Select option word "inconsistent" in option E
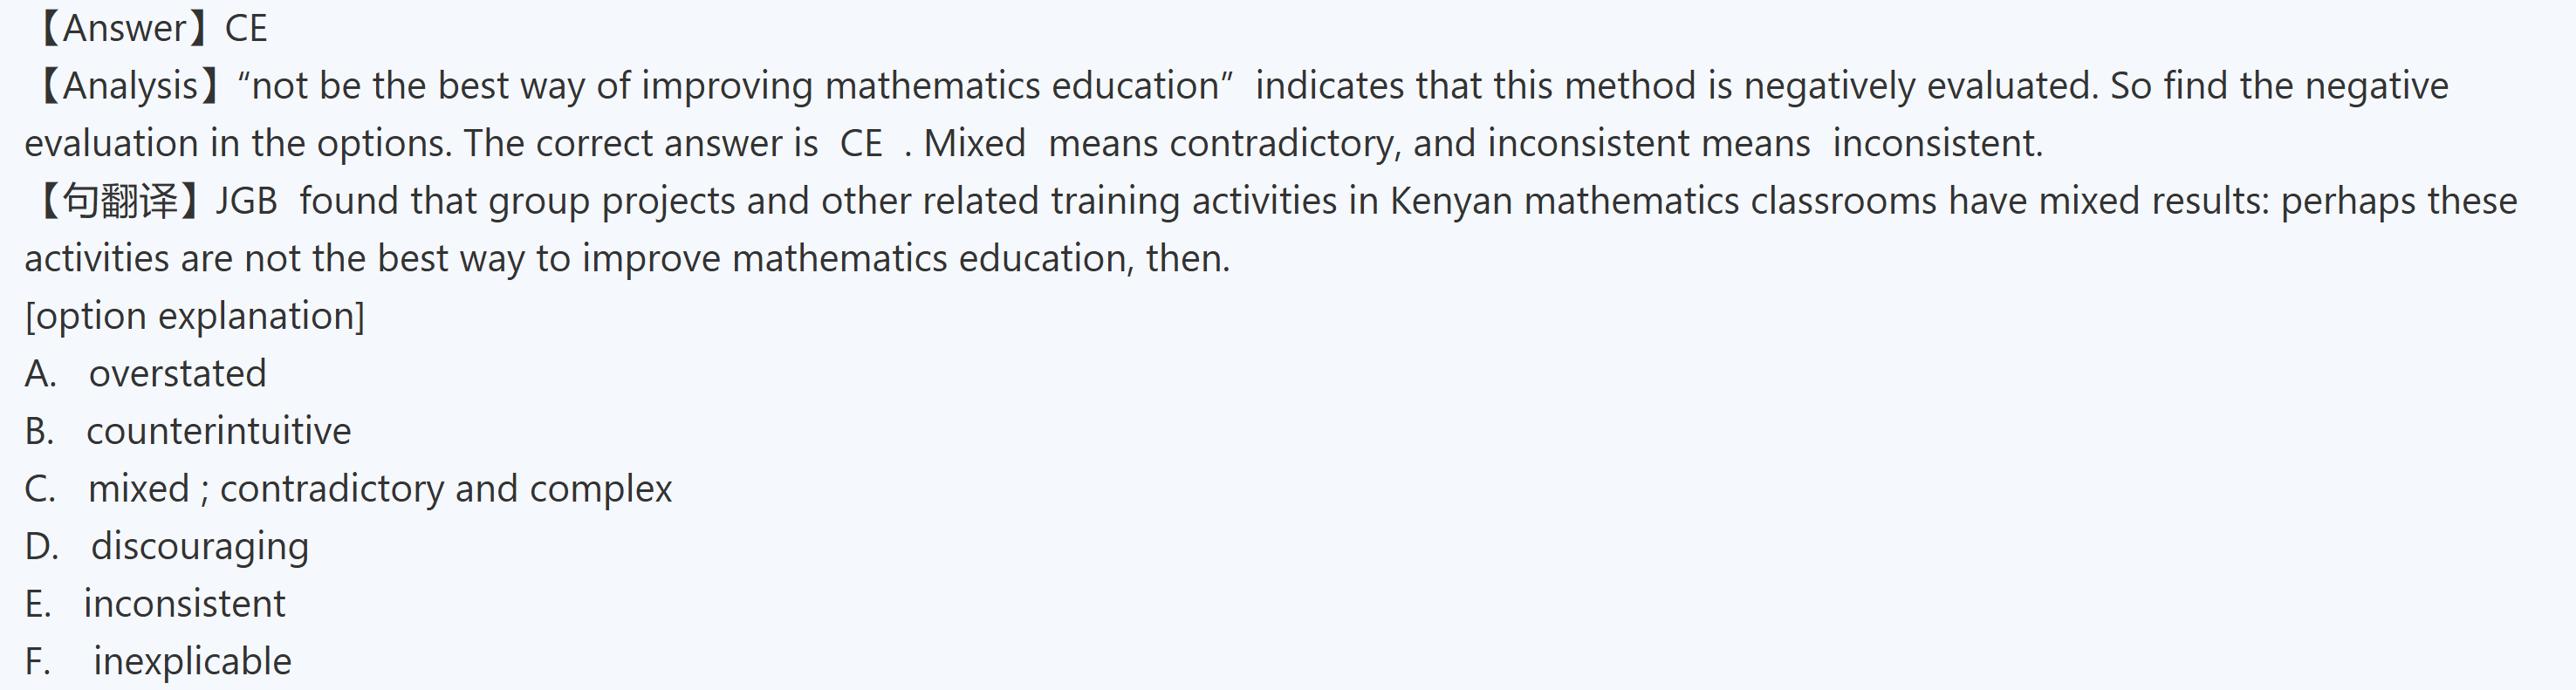This screenshot has width=2576, height=690. coord(185,604)
